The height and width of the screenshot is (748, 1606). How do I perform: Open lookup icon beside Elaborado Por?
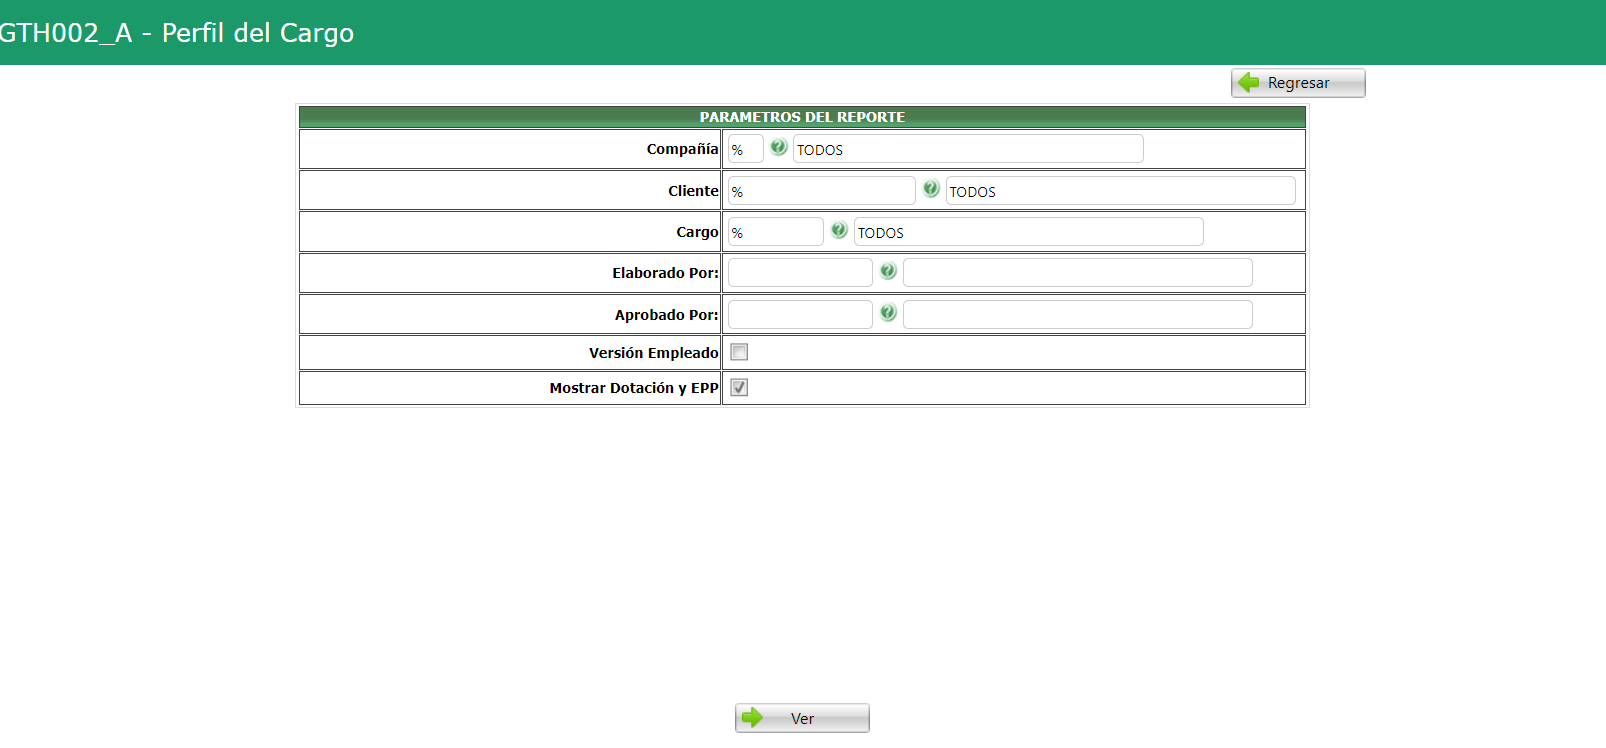point(888,271)
